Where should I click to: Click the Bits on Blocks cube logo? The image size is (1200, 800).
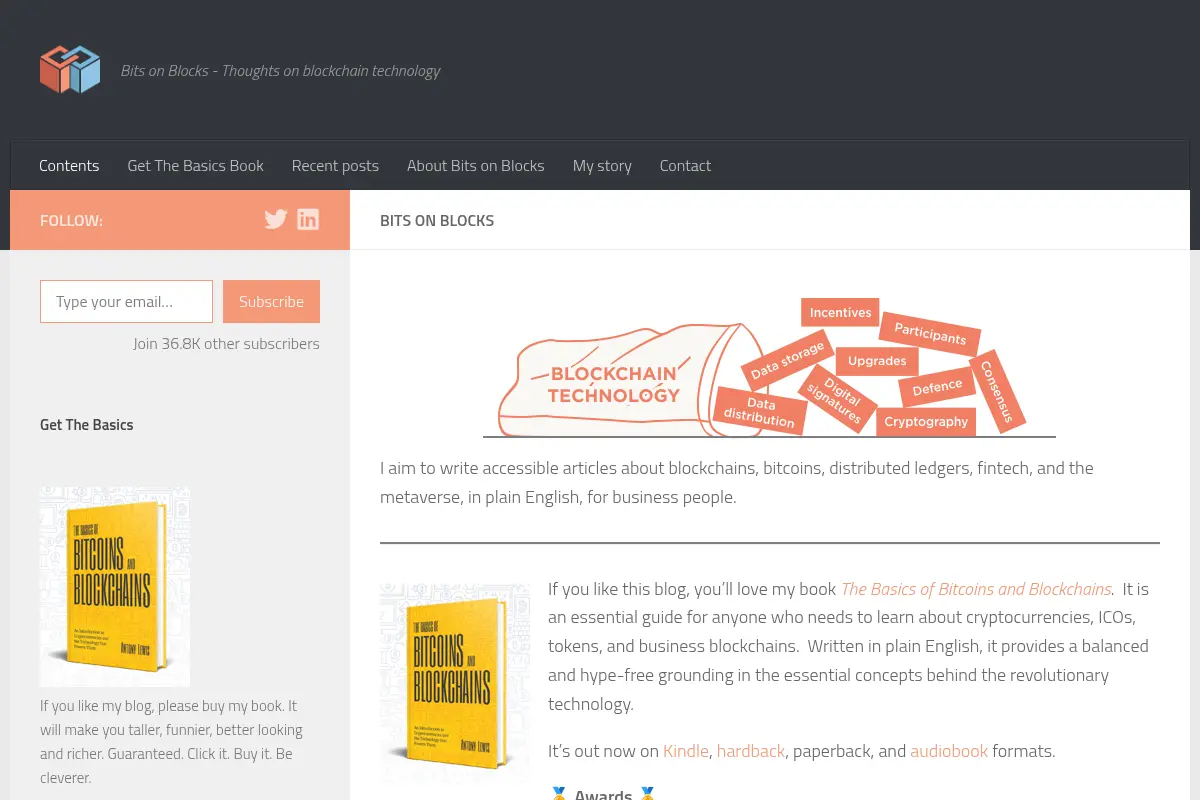click(x=70, y=70)
